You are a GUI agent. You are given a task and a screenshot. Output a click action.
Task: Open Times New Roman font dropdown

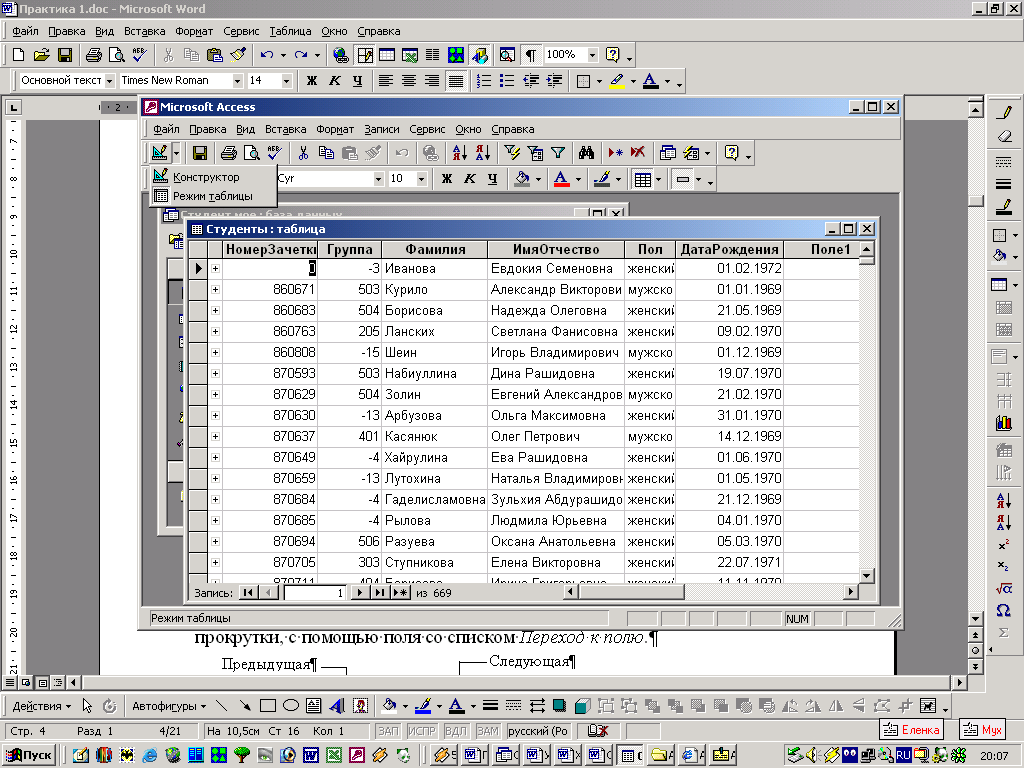pyautogui.click(x=238, y=81)
